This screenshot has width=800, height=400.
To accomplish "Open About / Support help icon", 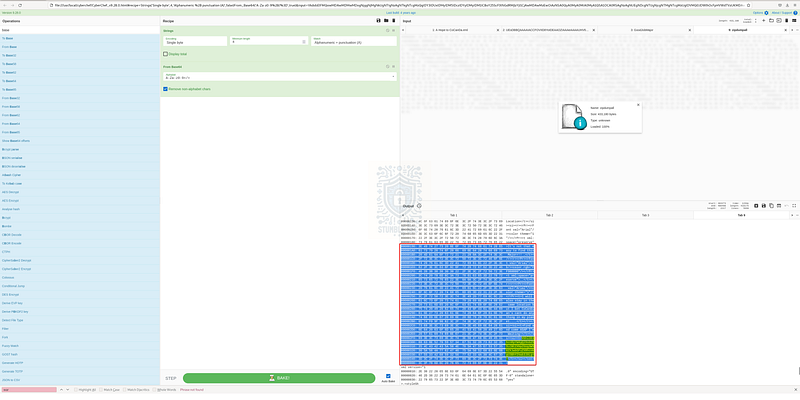I will tap(797, 12).
